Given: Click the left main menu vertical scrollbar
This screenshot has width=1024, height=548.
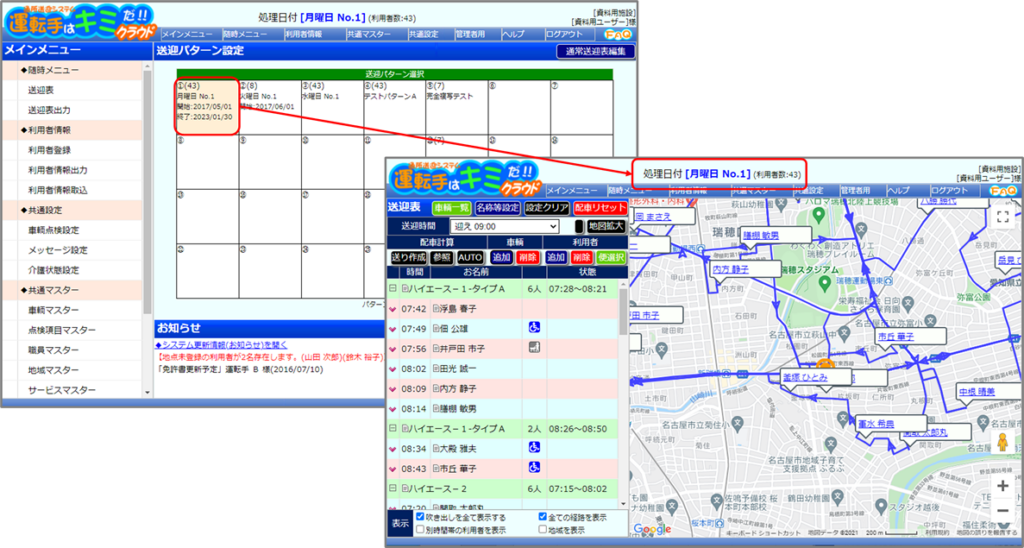Looking at the screenshot, I should (148, 229).
